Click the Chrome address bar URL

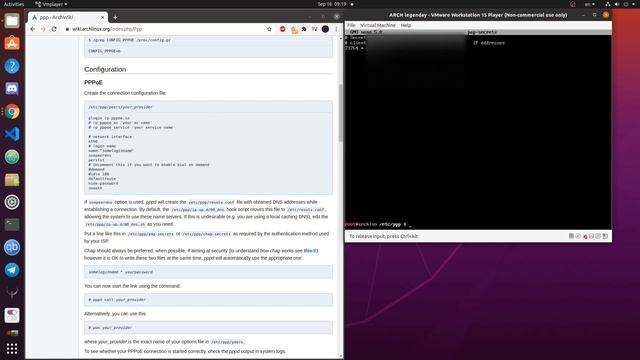click(x=107, y=29)
